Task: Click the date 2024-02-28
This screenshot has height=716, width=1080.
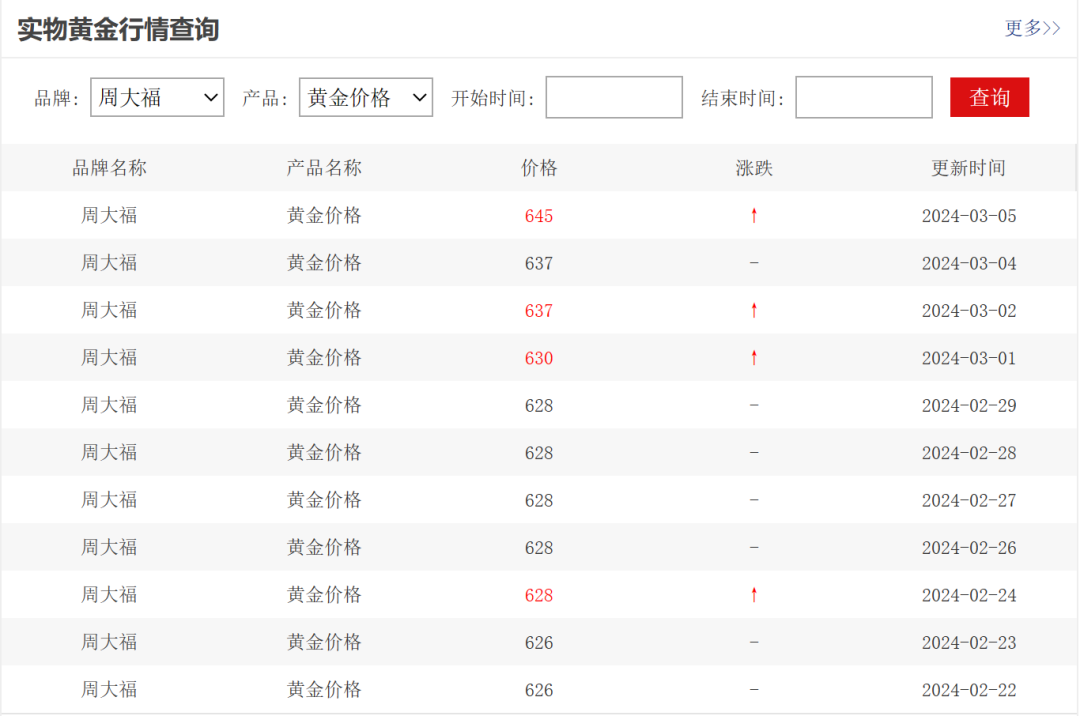Action: (969, 454)
